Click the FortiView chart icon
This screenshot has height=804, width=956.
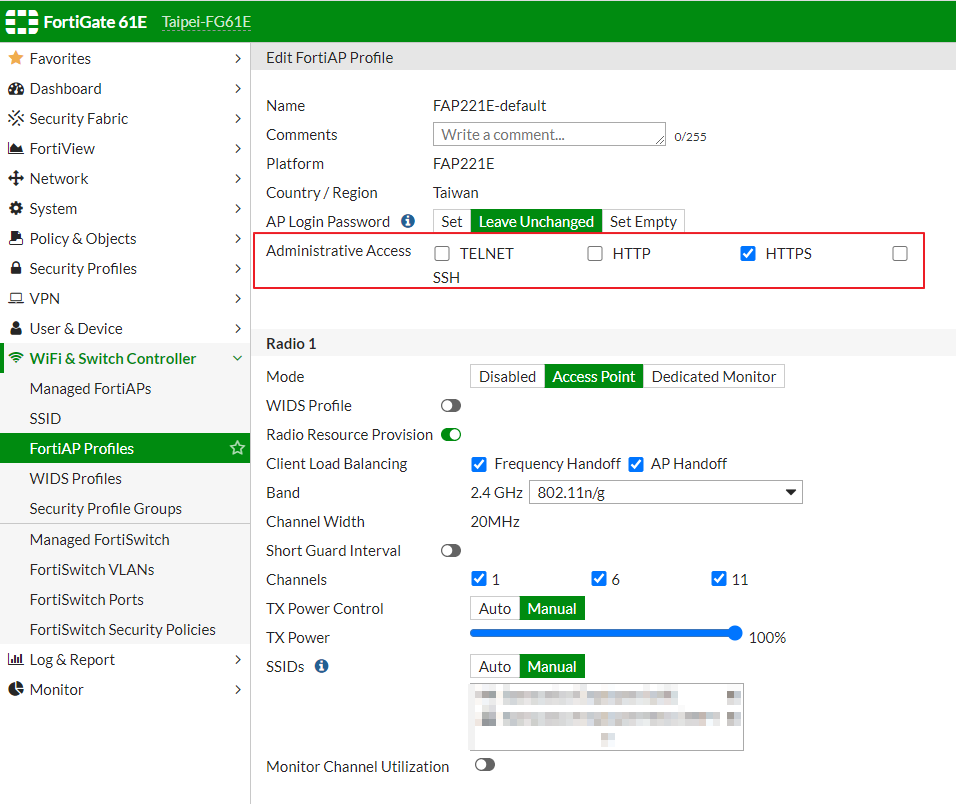point(16,149)
